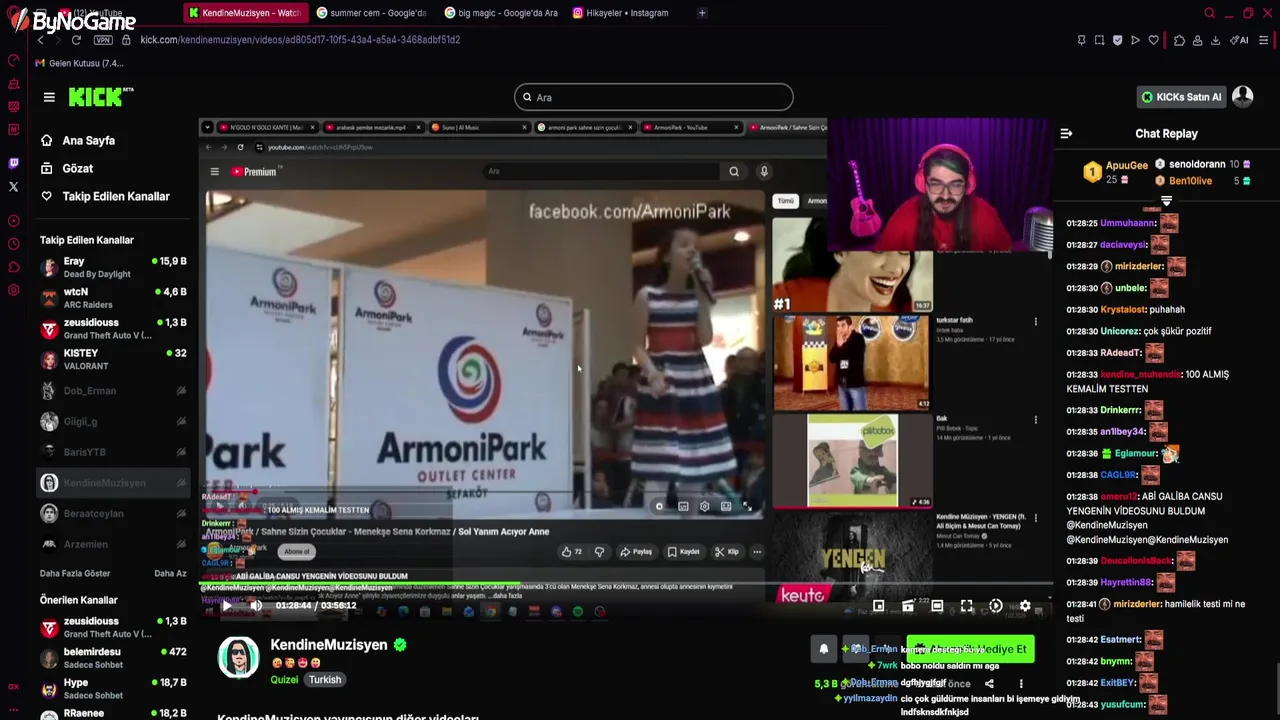Play the paused Kick video
Image resolution: width=1280 pixels, height=720 pixels.
click(x=227, y=605)
